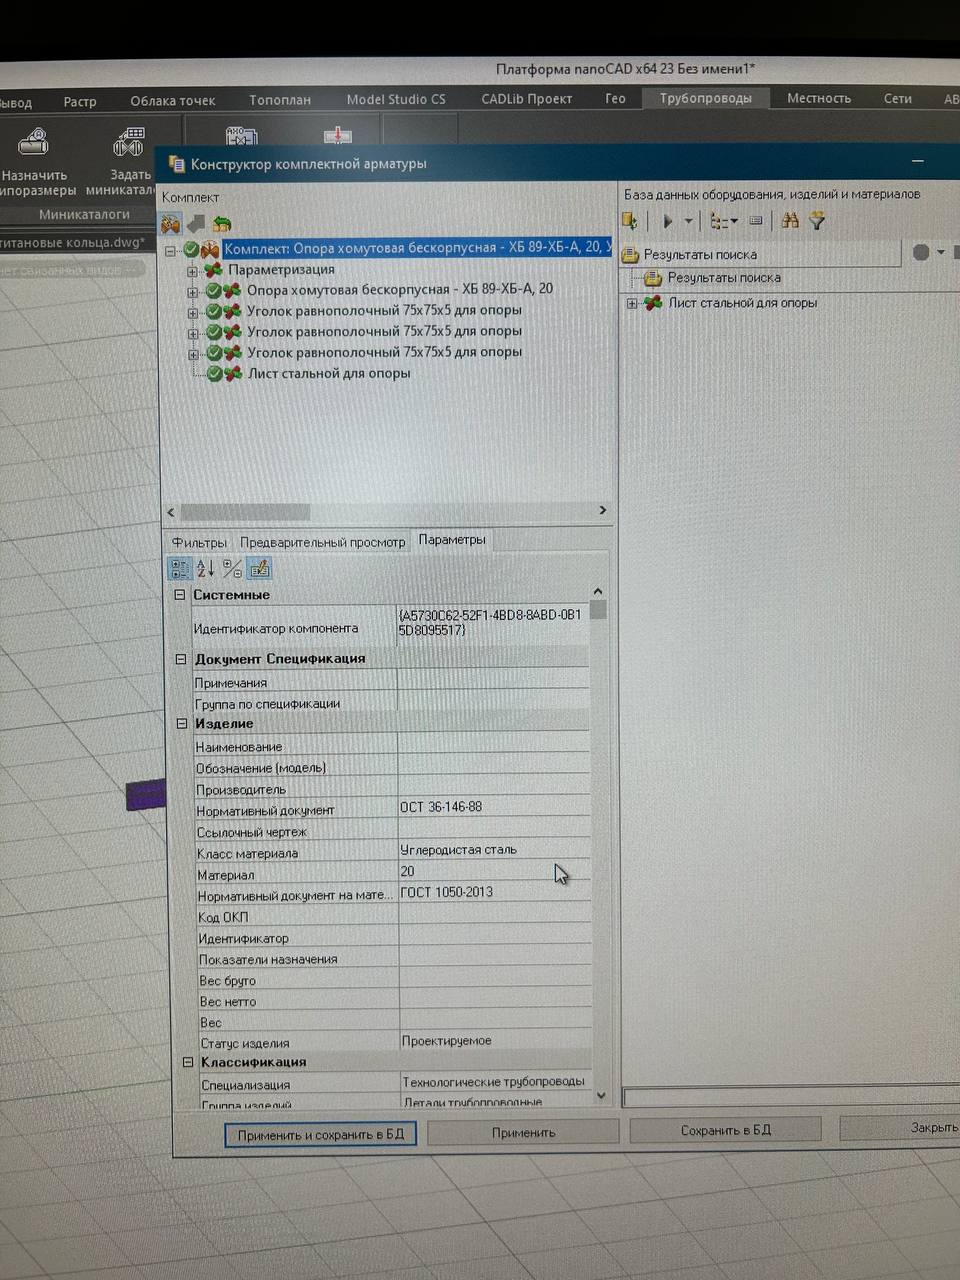The width and height of the screenshot is (960, 1280).
Task: Expand the 'Параметризация' tree node
Action: [x=192, y=271]
